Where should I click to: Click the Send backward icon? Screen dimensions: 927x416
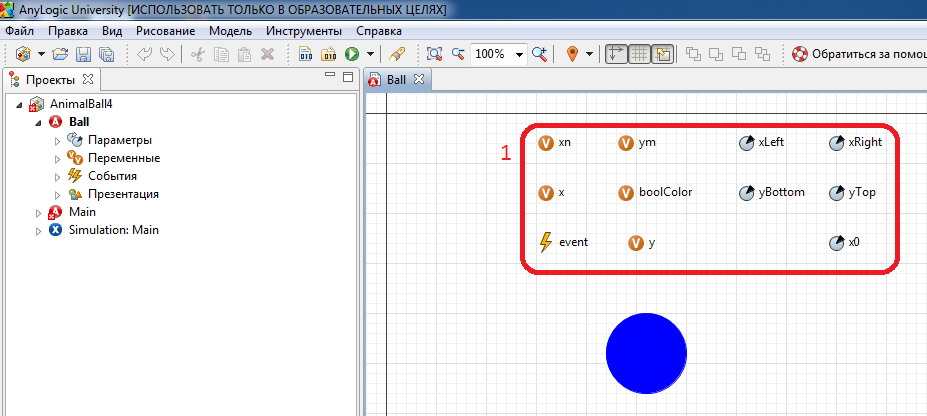739,54
